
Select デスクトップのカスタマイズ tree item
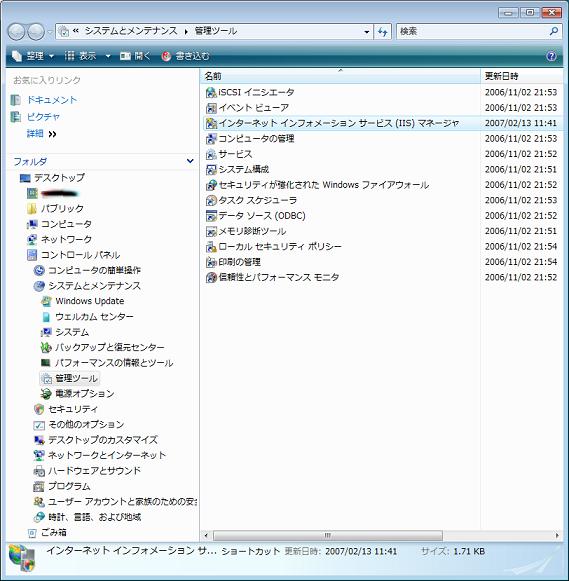[x=103, y=440]
